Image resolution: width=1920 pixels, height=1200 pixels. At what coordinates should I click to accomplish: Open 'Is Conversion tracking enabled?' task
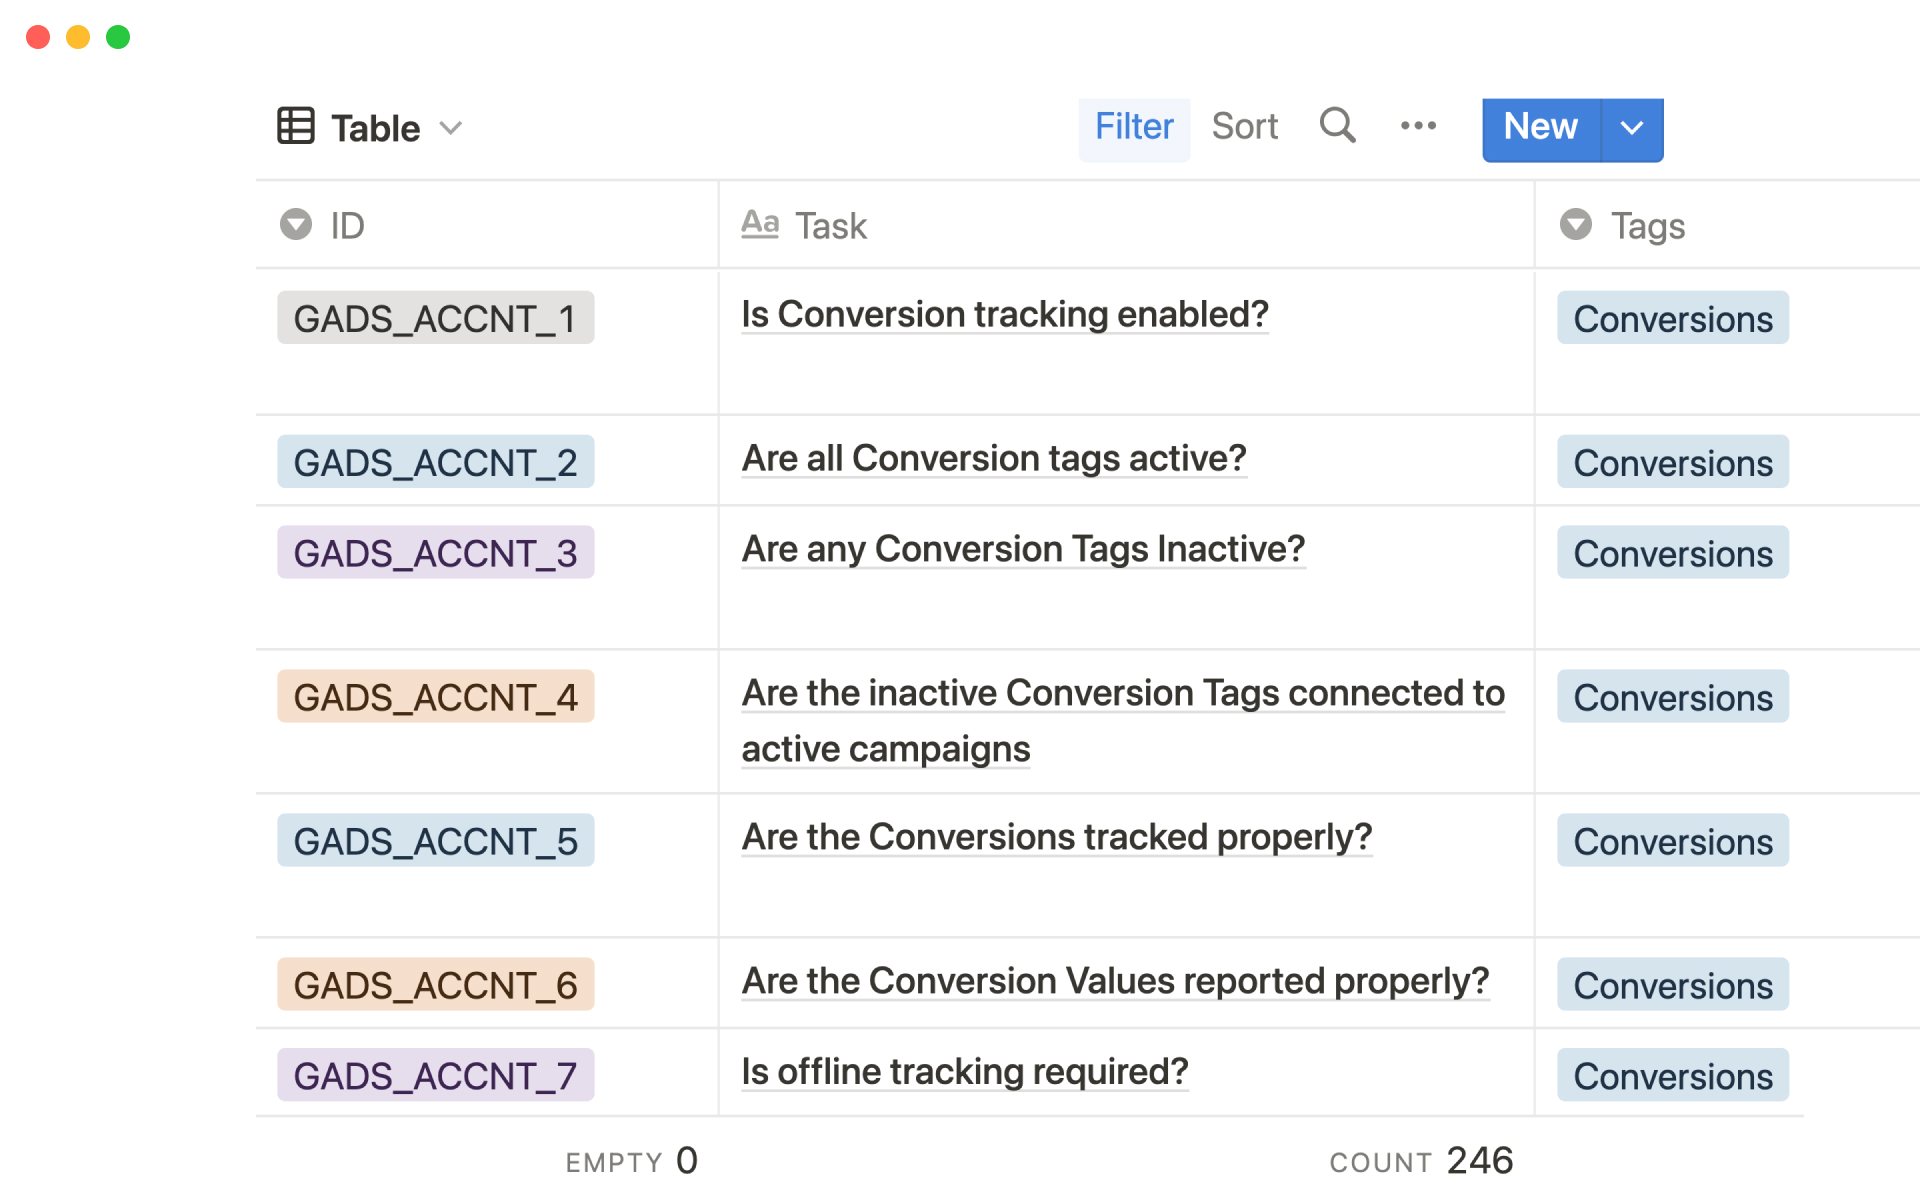click(x=1004, y=313)
